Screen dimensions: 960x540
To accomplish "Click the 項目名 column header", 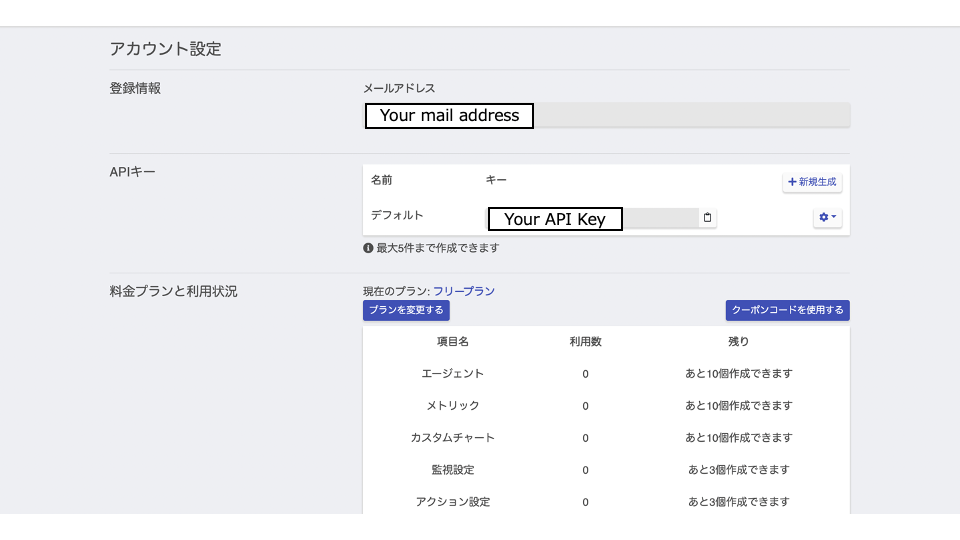I will [x=452, y=341].
